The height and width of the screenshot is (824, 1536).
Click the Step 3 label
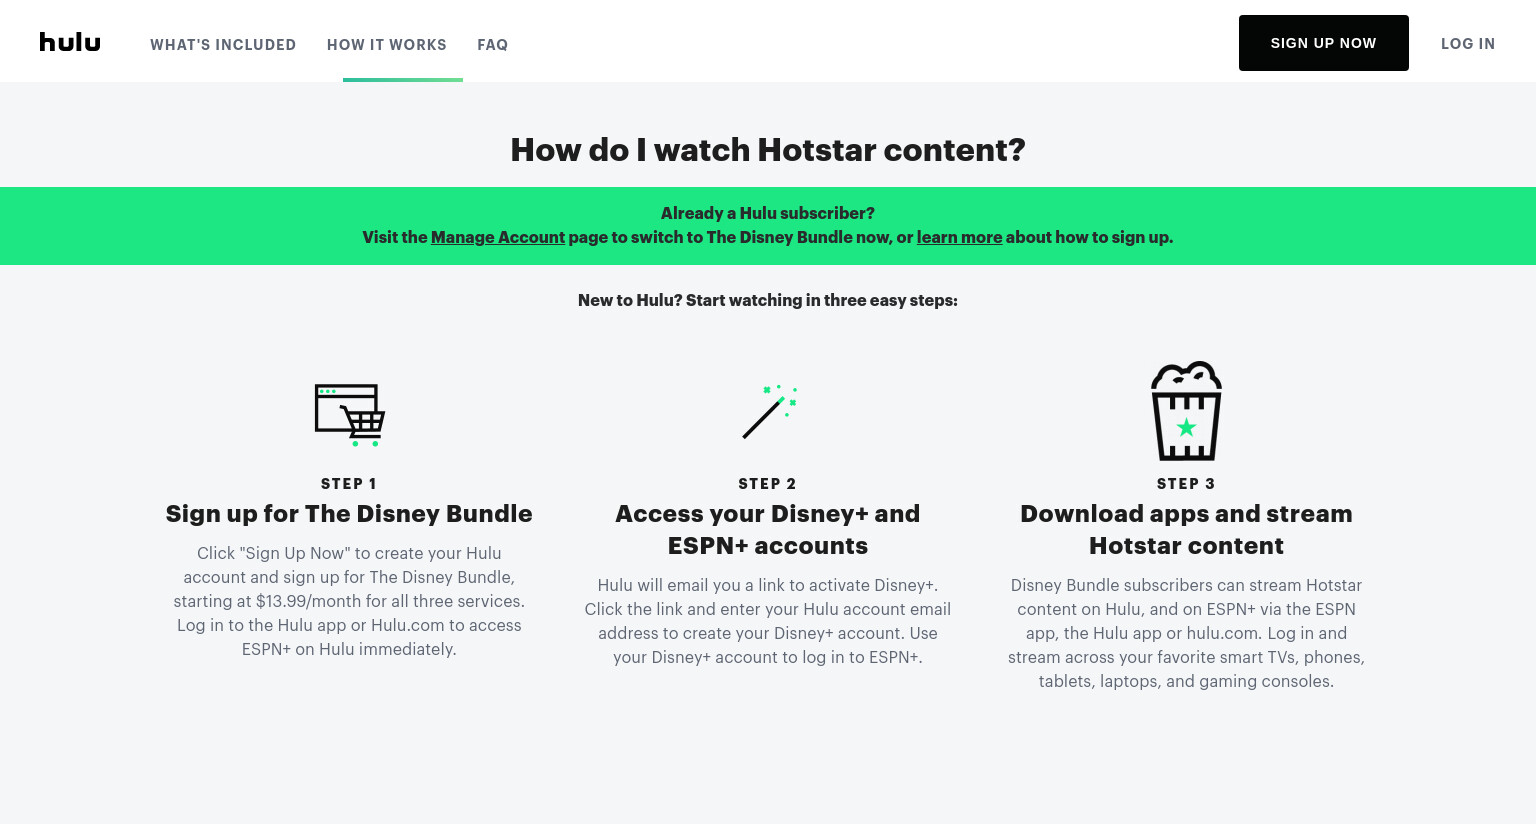click(x=1186, y=484)
